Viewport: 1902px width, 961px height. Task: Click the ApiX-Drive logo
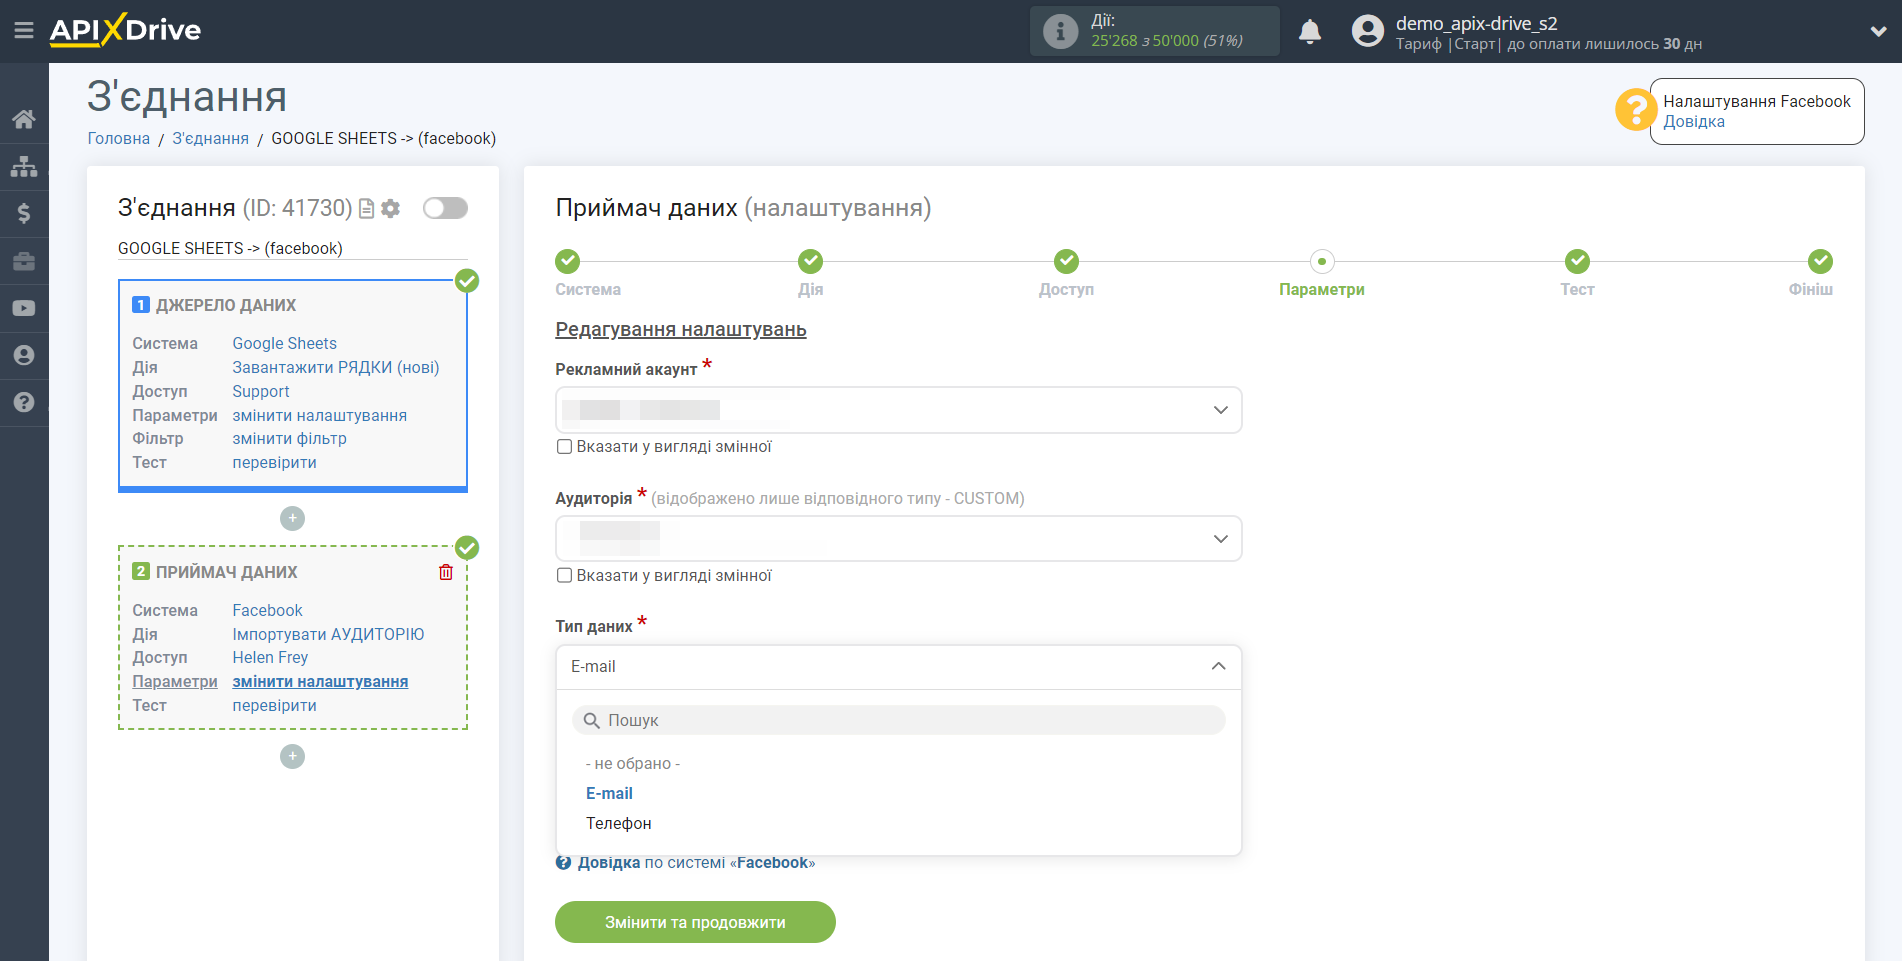pyautogui.click(x=125, y=30)
